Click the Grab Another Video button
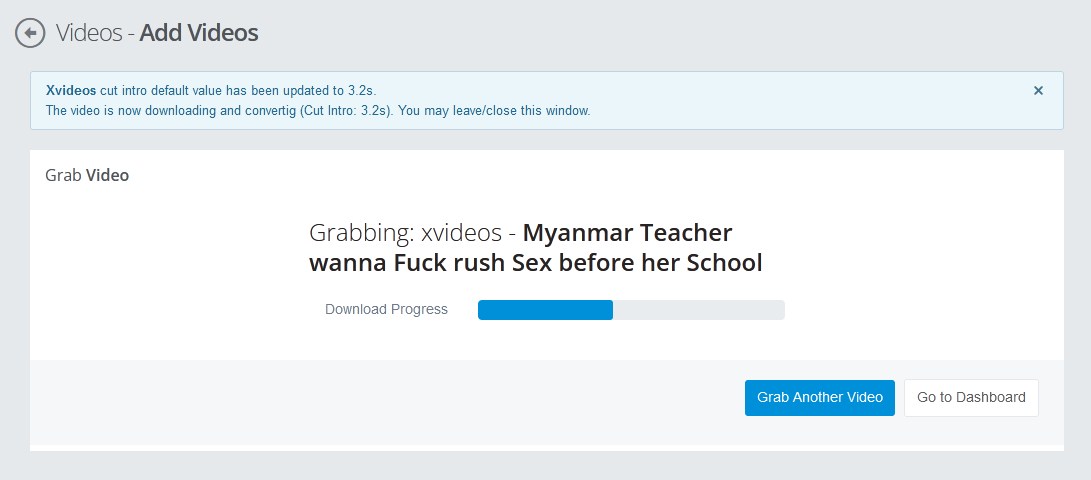The image size is (1091, 480). [820, 398]
